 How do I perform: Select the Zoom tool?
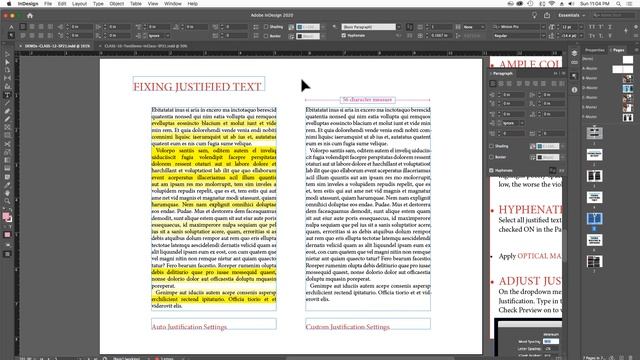click(7, 202)
